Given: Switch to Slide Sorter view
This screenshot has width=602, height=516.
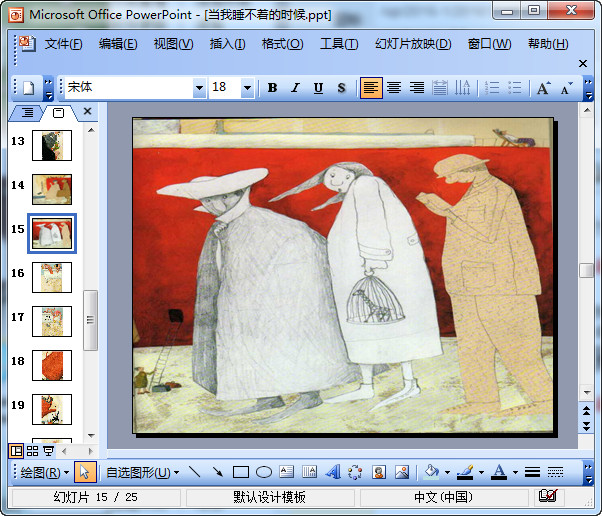Looking at the screenshot, I should pyautogui.click(x=32, y=451).
